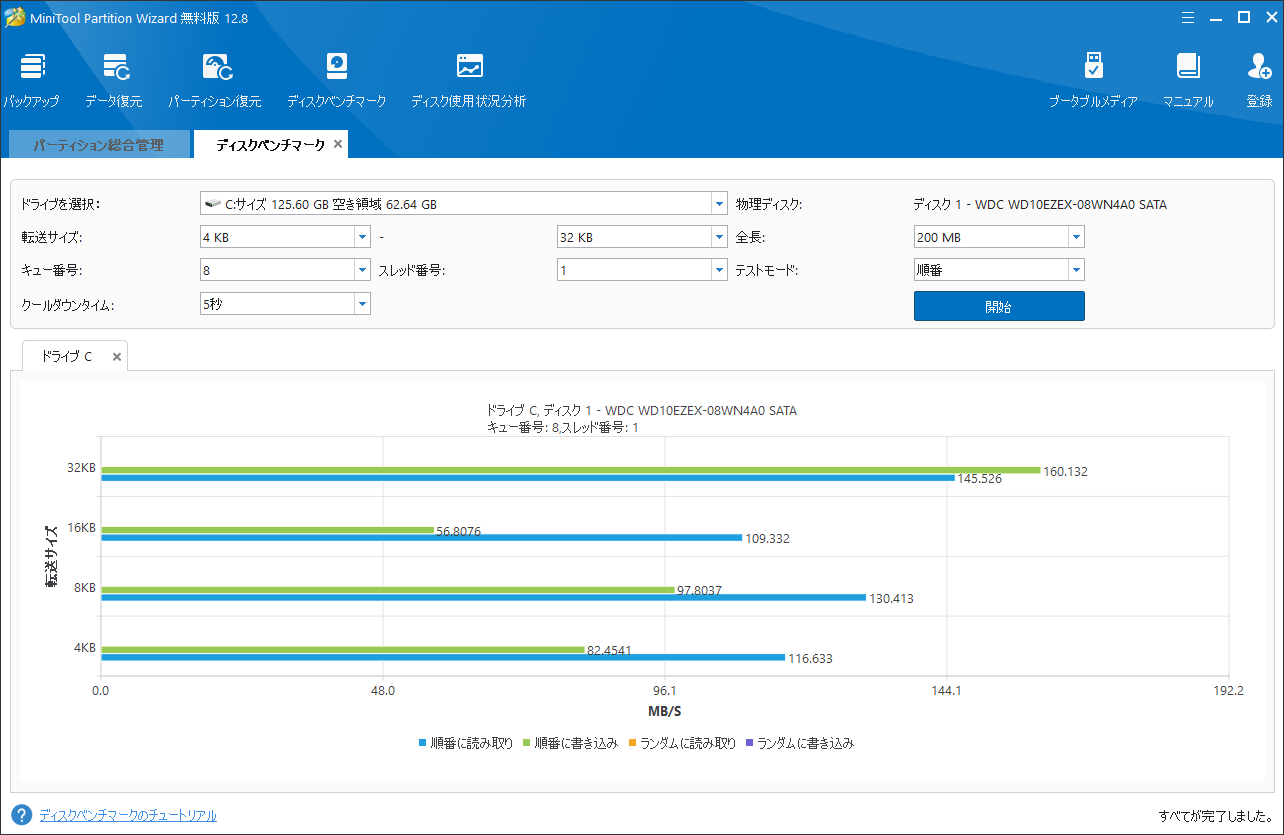Launch the データ復元 data recovery icon
Screen dimensions: 1284x835
pos(114,67)
